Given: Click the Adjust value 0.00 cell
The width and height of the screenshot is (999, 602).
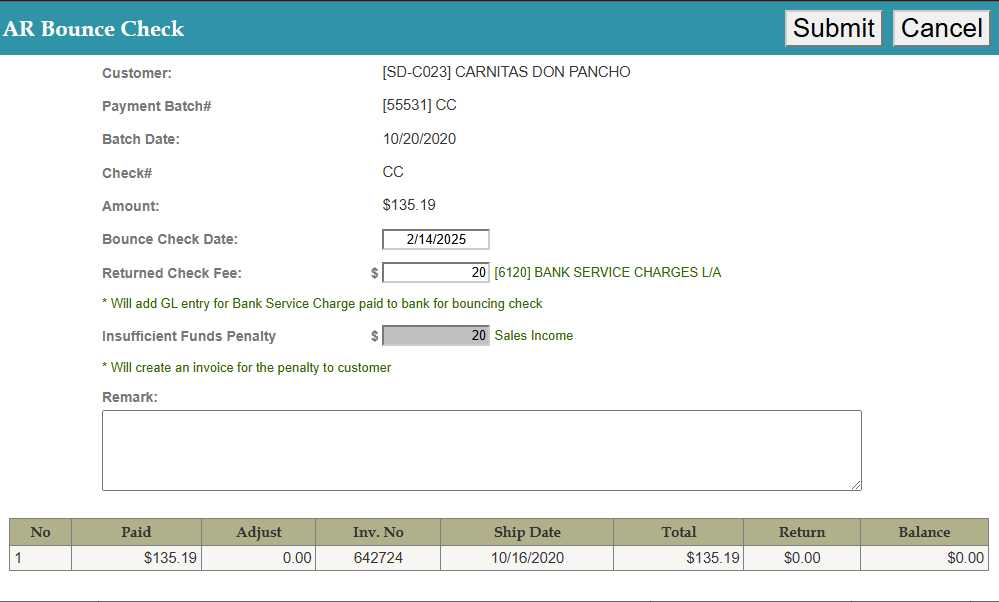Looking at the screenshot, I should (258, 558).
